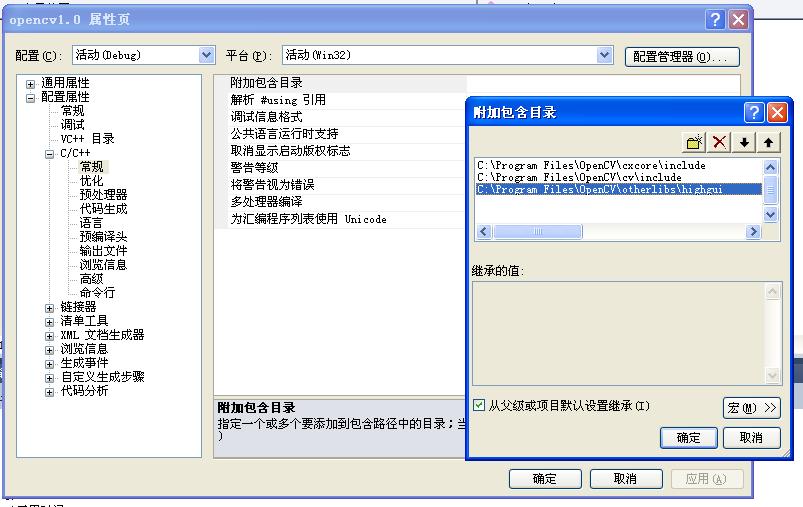Select 常规 under 配置属性
This screenshot has width=803, height=507.
pos(72,111)
